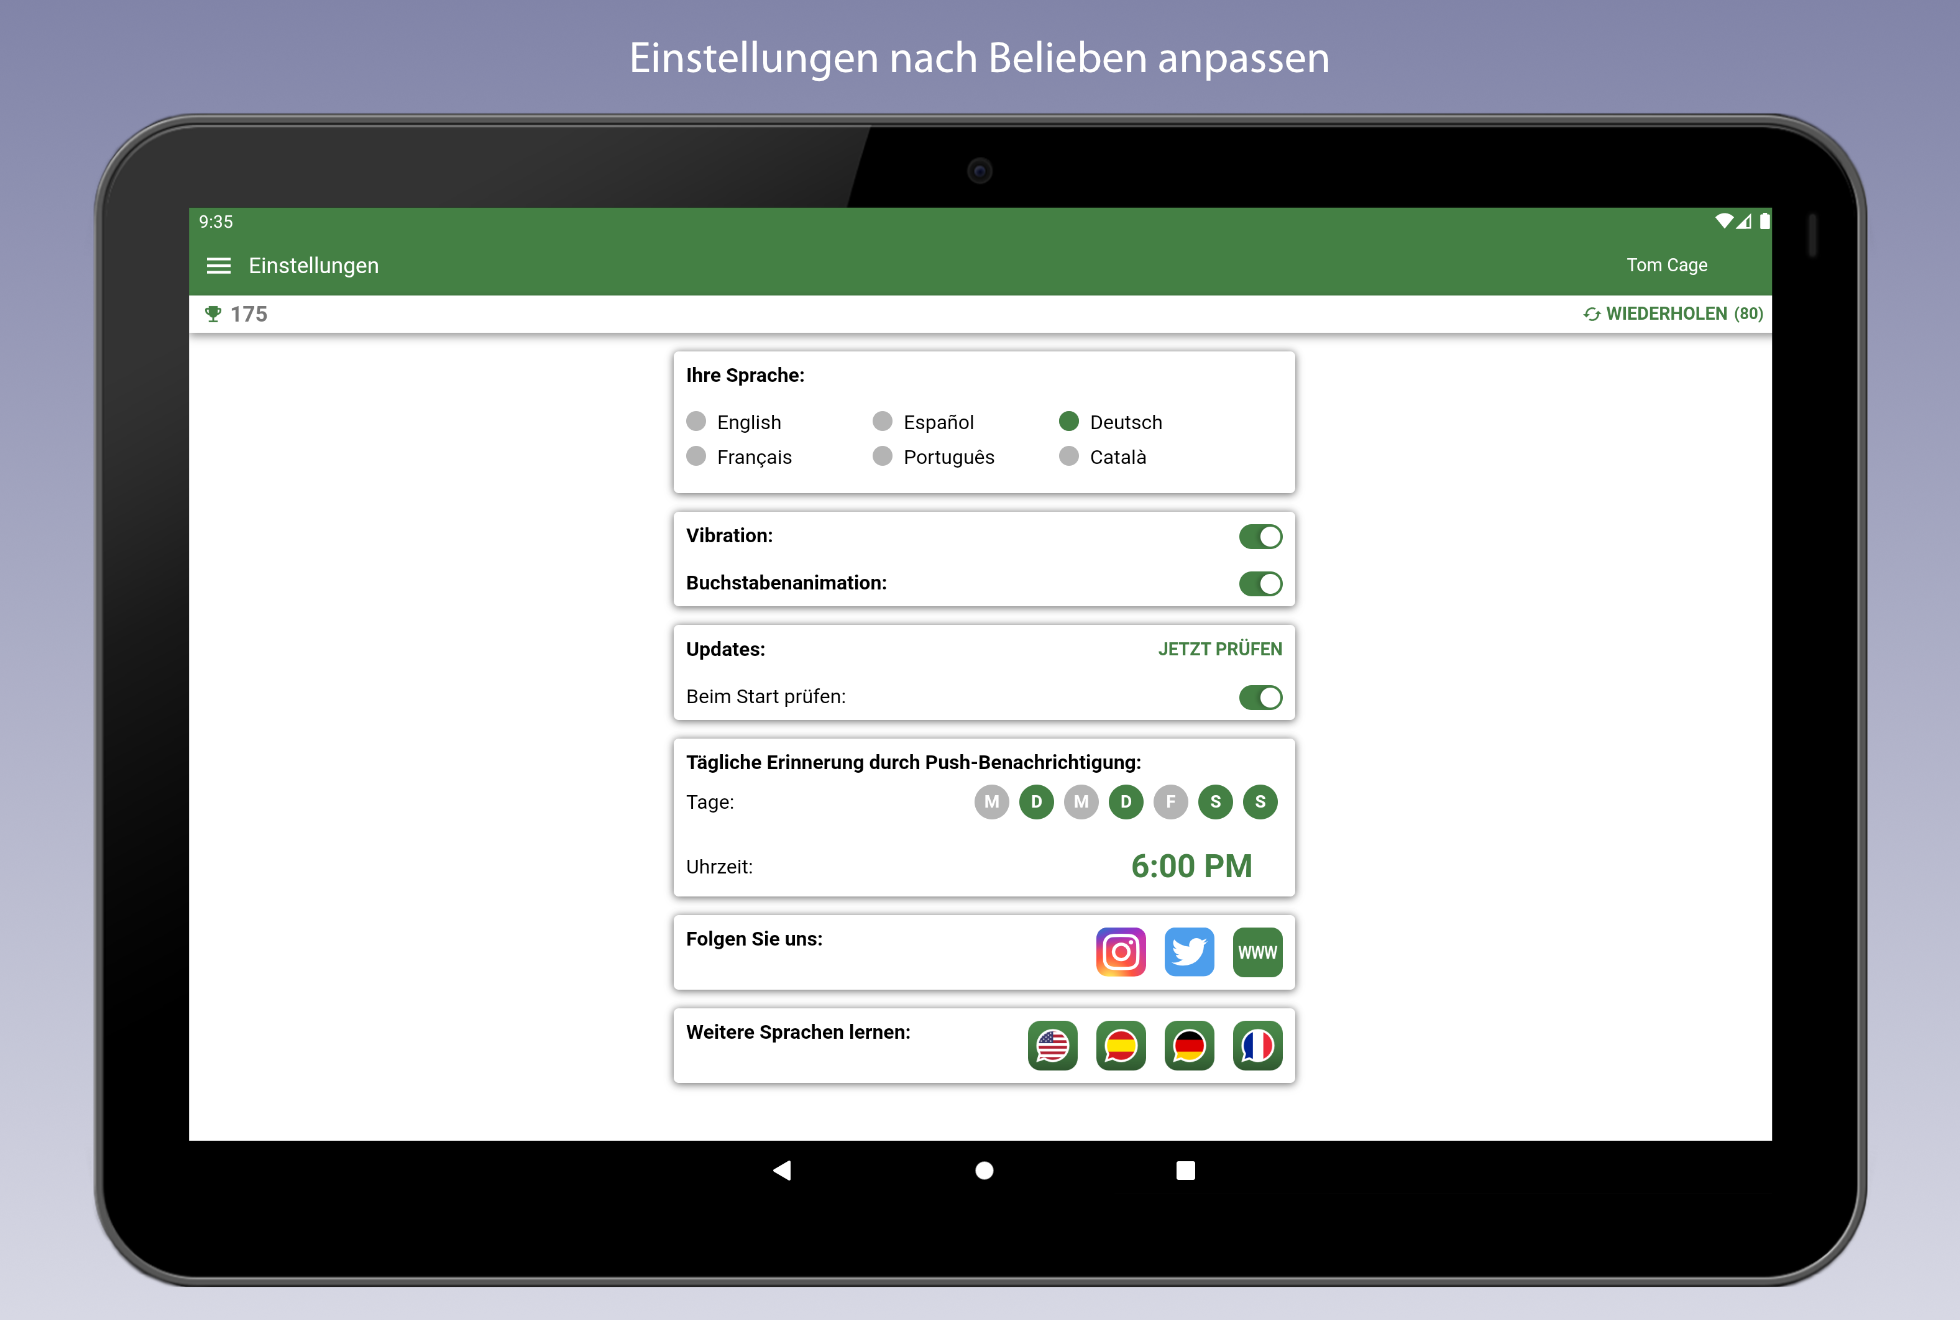
Task: Tap WIEDERHOLEN (80) review button
Action: (1673, 314)
